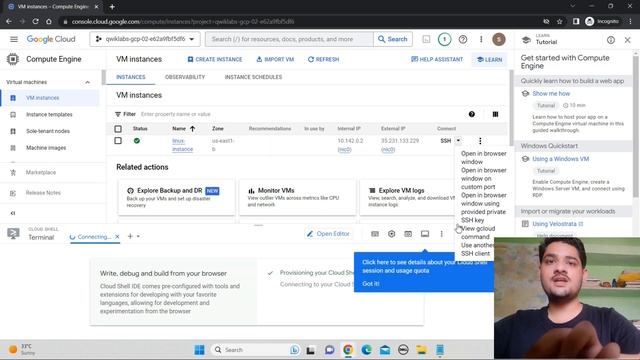640x360 pixels.
Task: Open Using a Windows VM link
Action: (560, 159)
